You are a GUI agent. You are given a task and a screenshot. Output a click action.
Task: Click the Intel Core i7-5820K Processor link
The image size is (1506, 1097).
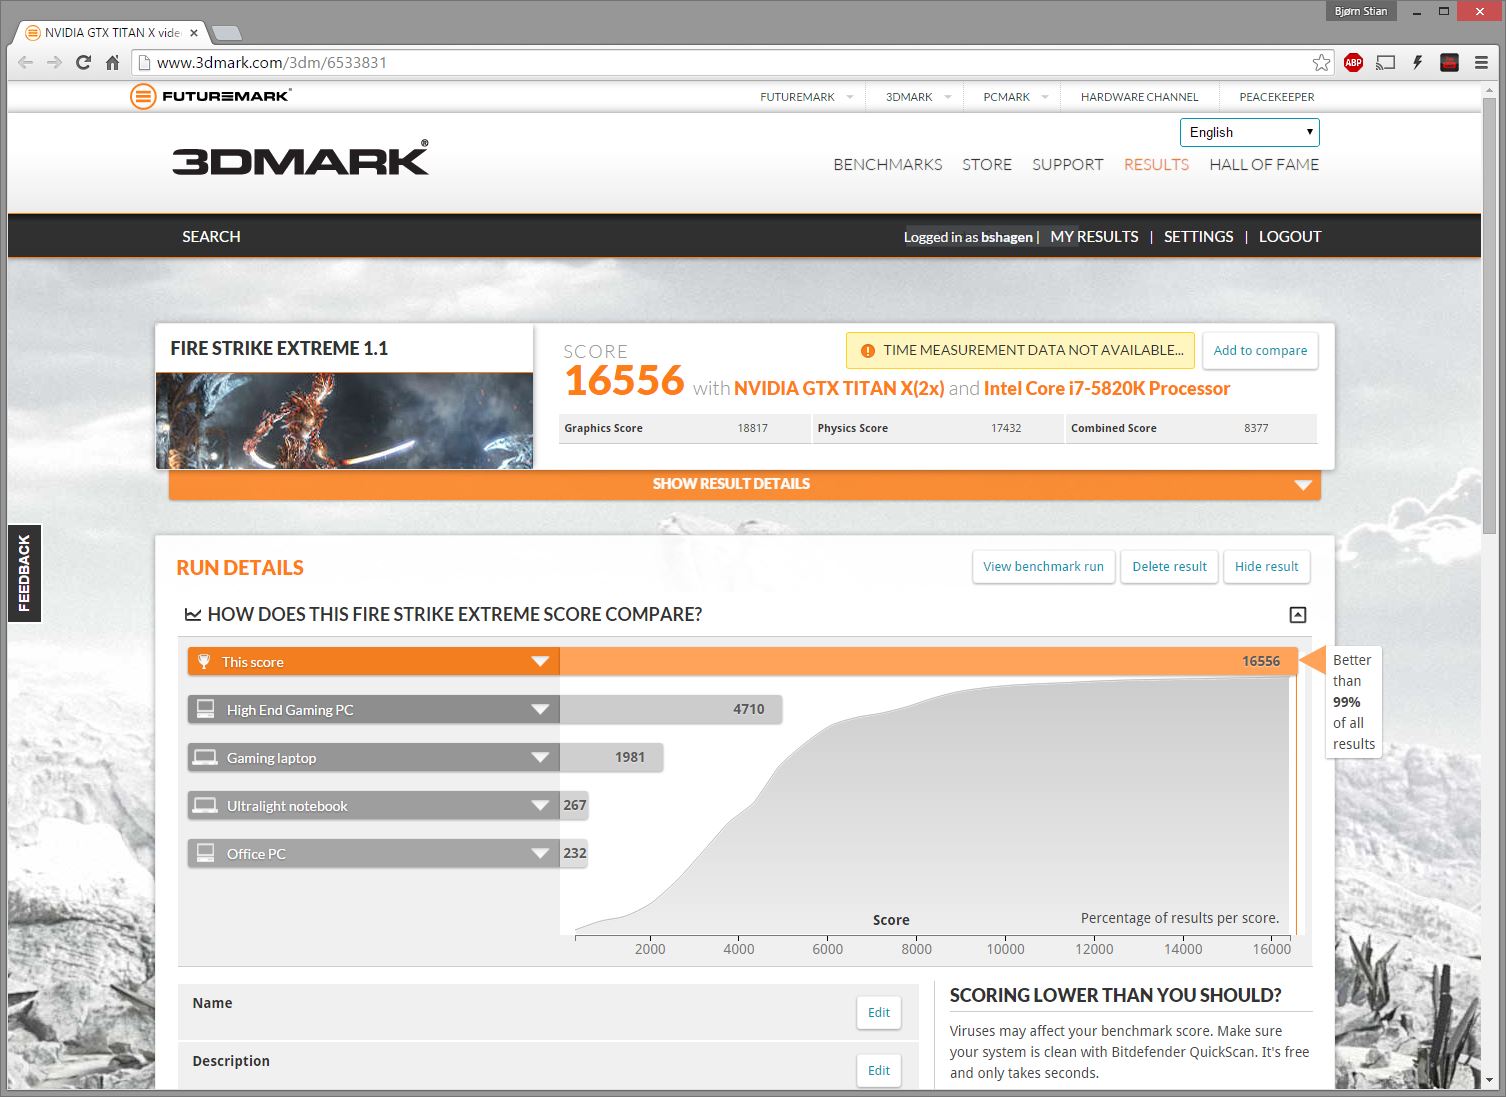click(1107, 388)
